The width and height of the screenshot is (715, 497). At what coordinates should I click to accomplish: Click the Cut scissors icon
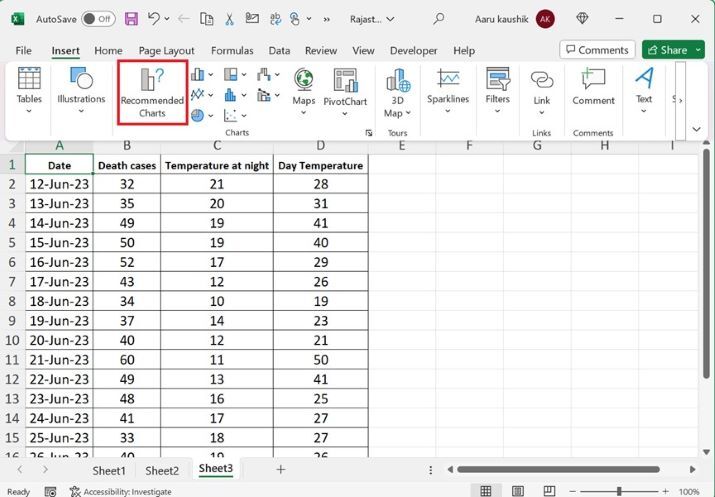229,19
